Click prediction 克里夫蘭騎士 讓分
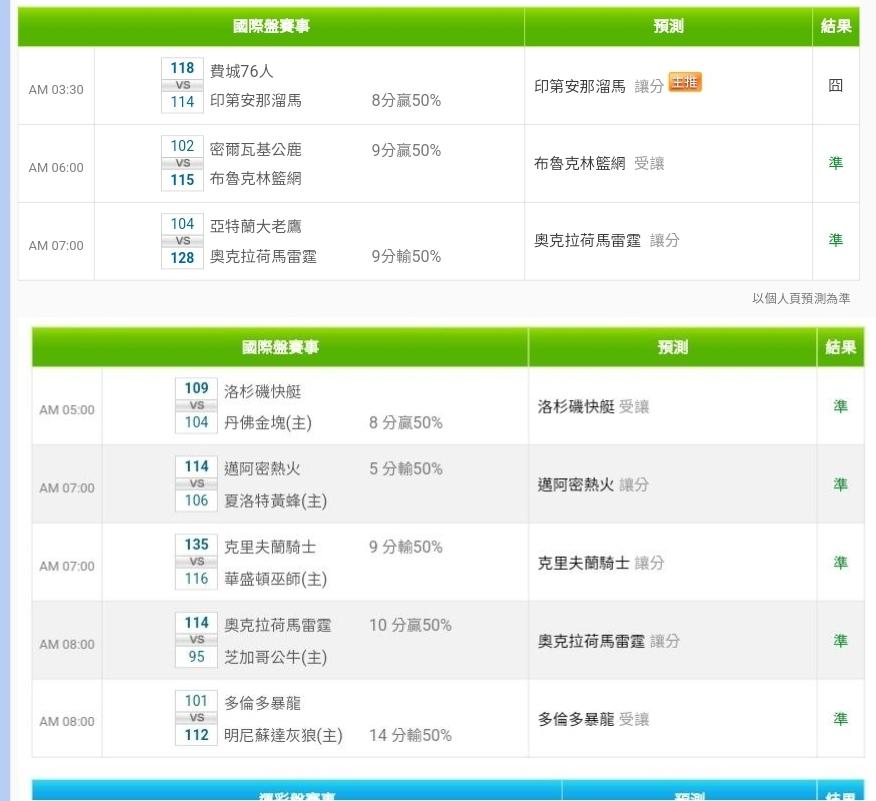 pos(601,563)
